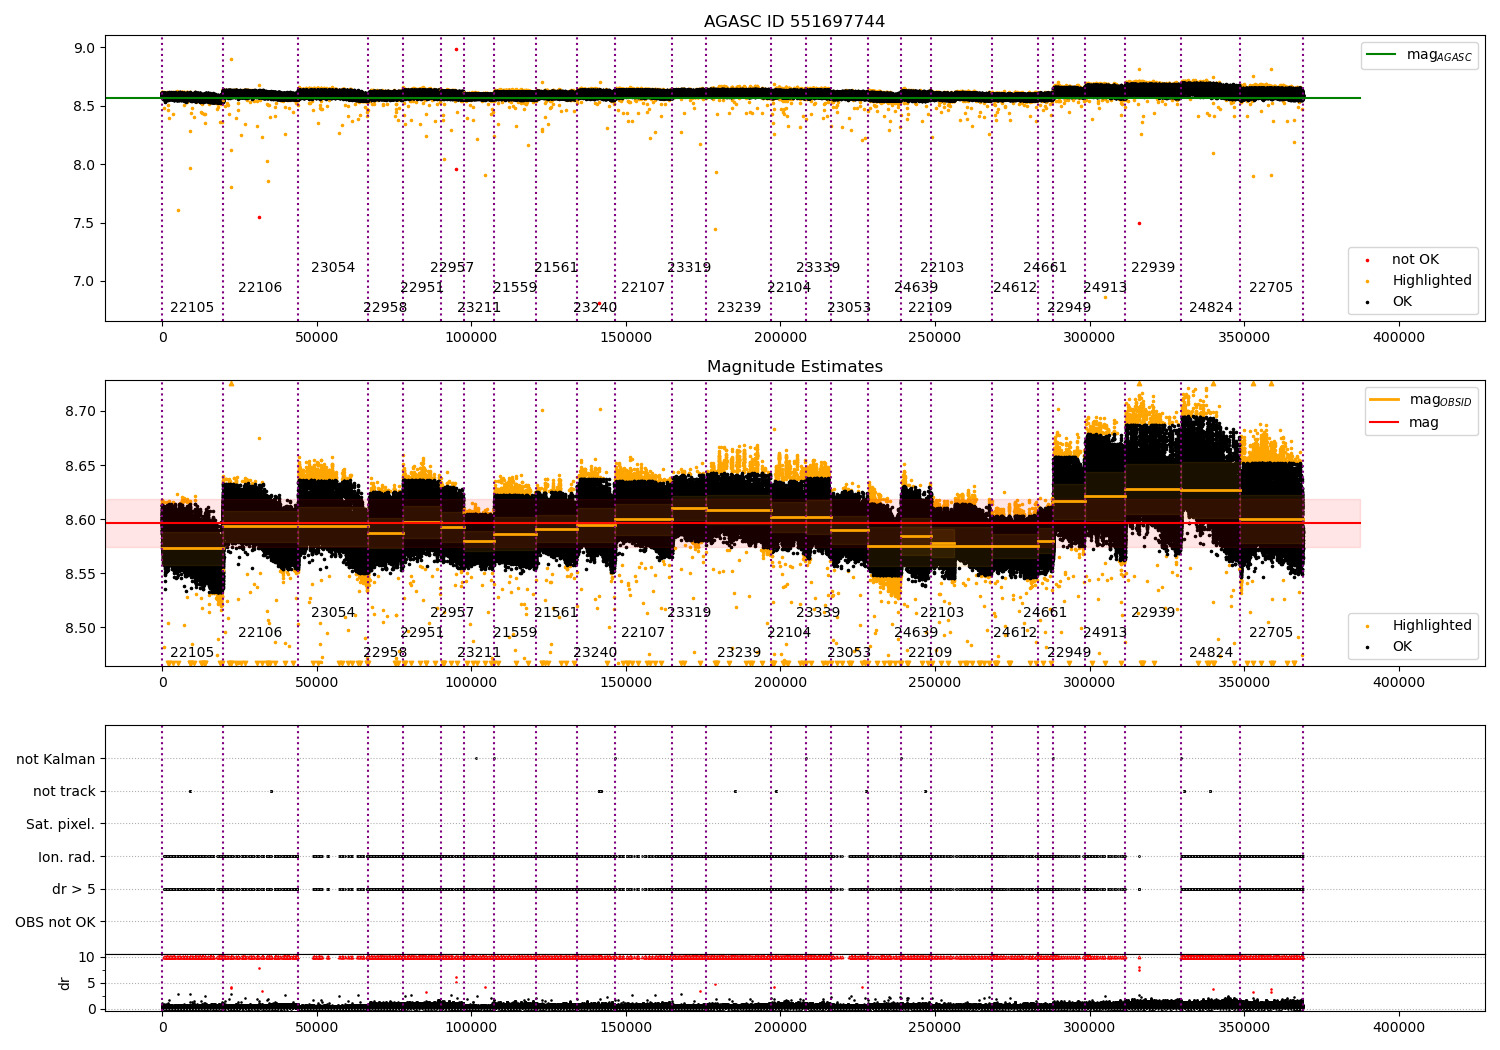Select the mag AGASC legend entry in top plot
The height and width of the screenshot is (1050, 1500).
click(x=1419, y=55)
